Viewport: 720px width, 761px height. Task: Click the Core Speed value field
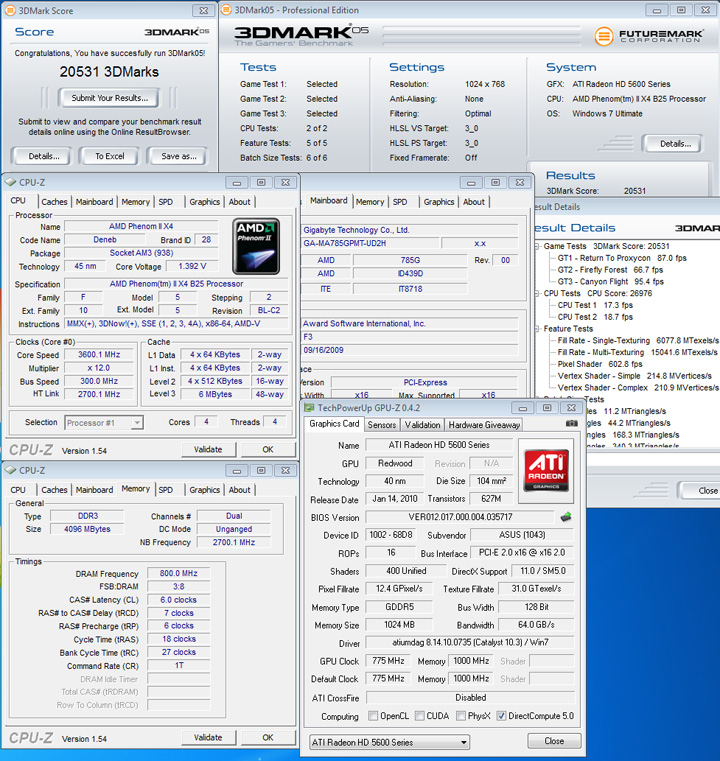coord(99,355)
